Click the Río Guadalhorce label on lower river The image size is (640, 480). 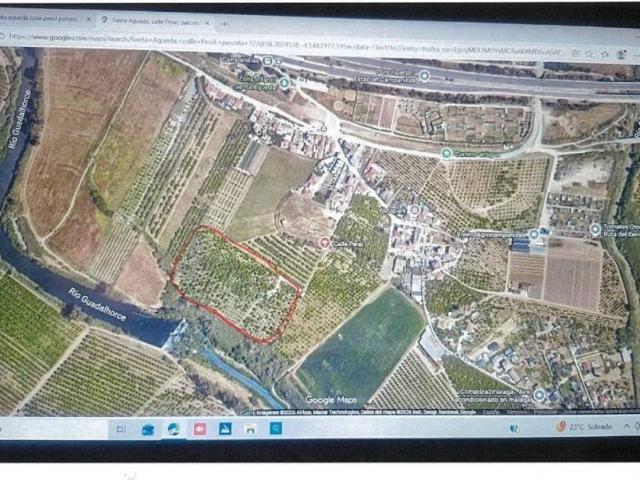pos(98,304)
